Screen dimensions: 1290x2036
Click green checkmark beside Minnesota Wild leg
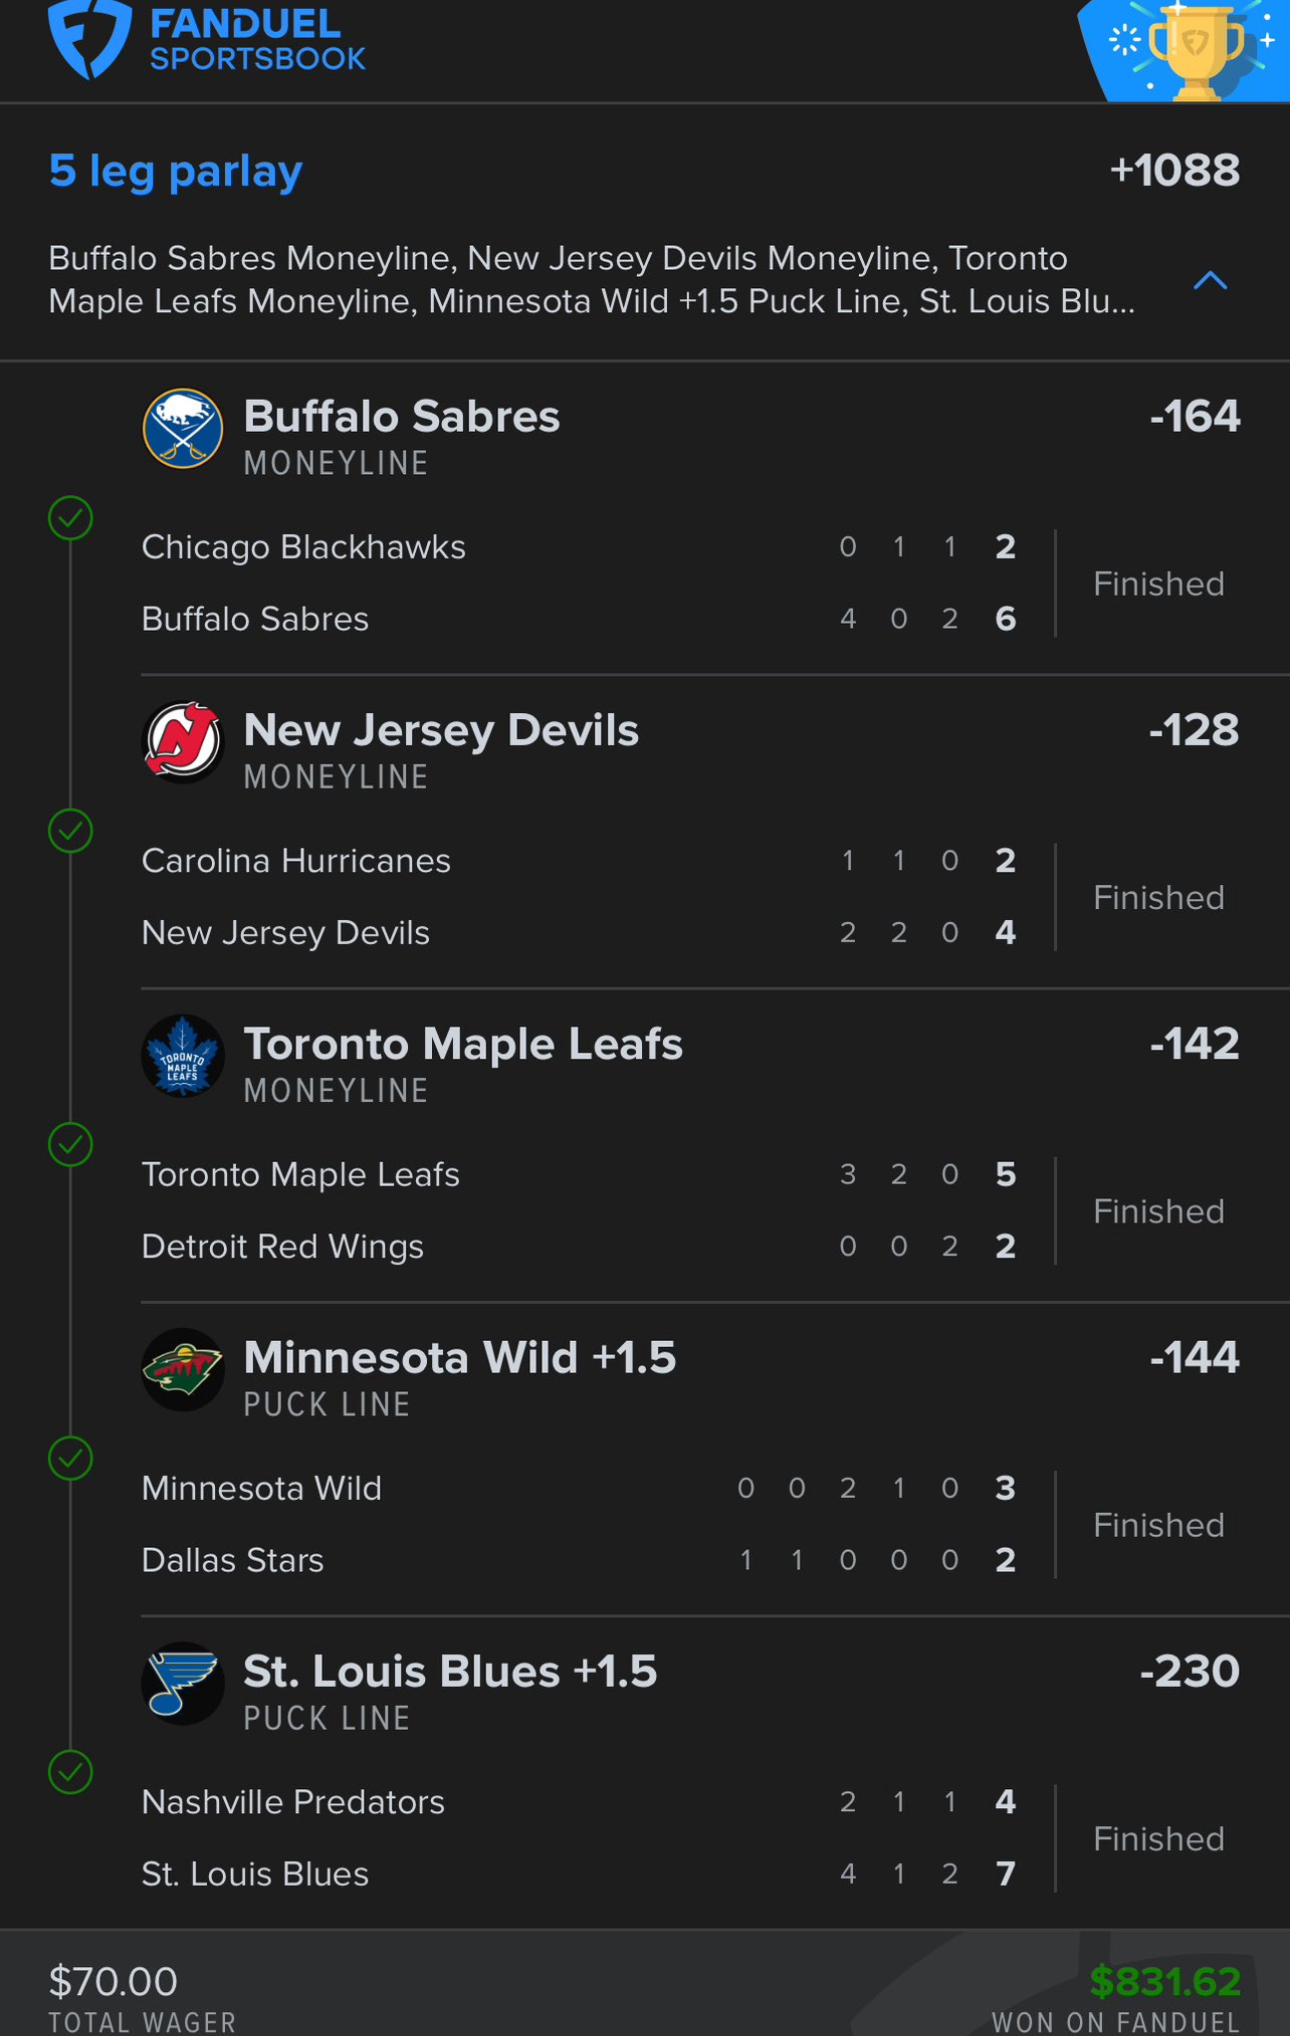coord(71,1459)
